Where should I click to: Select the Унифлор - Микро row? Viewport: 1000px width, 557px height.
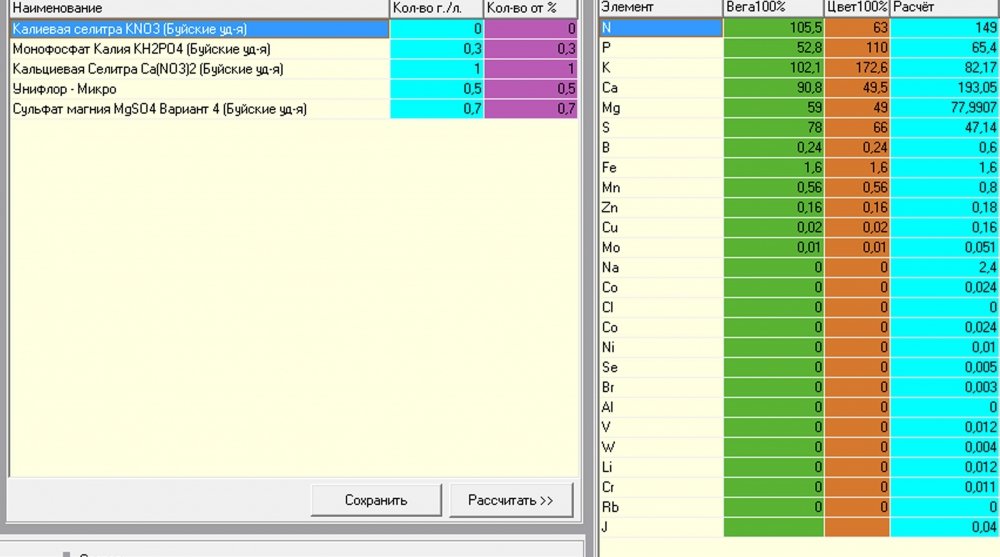click(x=293, y=89)
